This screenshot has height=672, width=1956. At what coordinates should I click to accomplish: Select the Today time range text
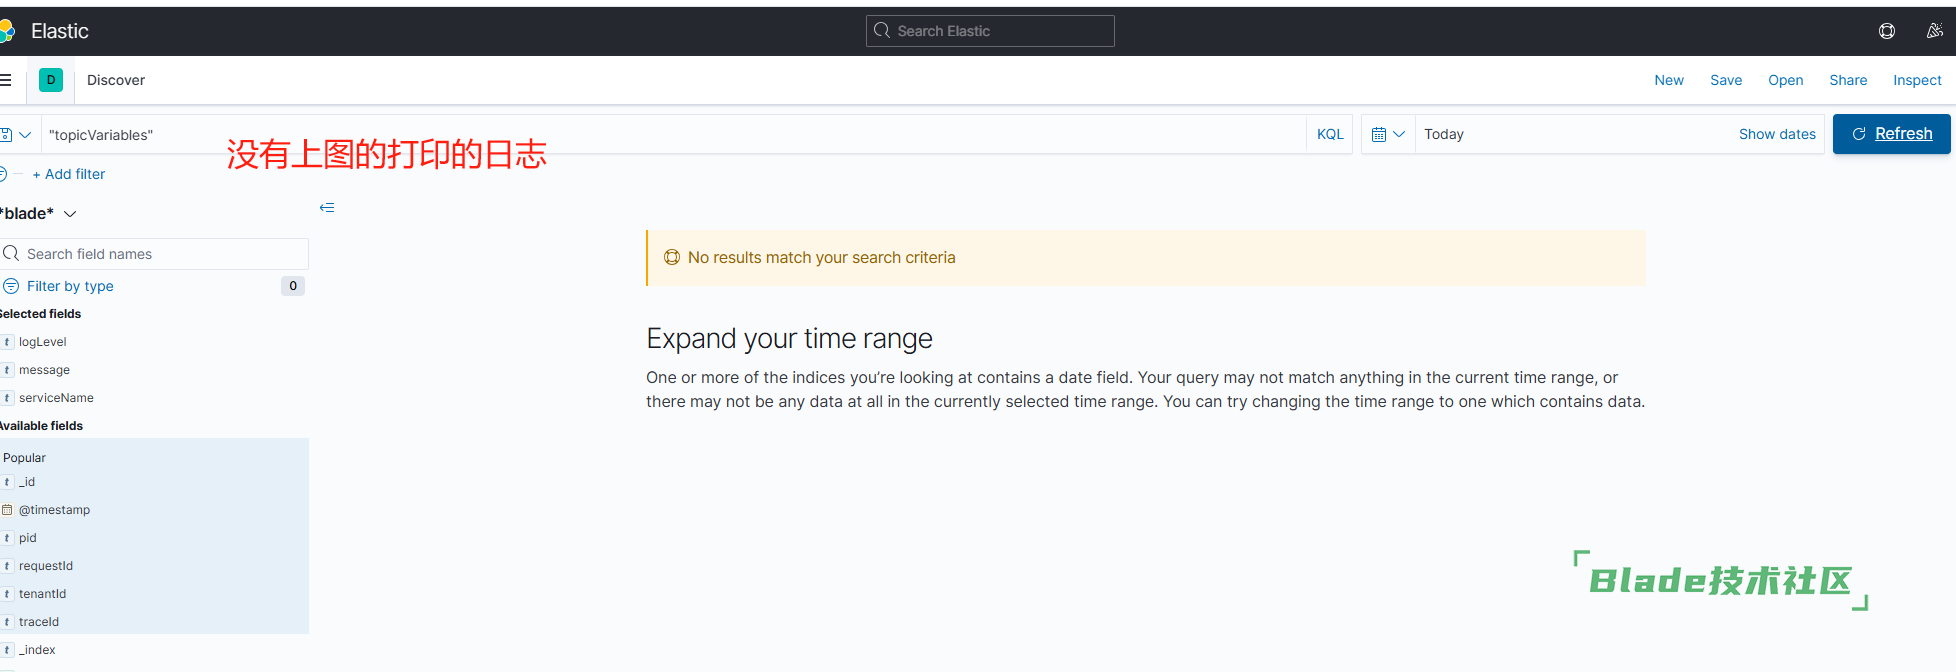point(1444,134)
